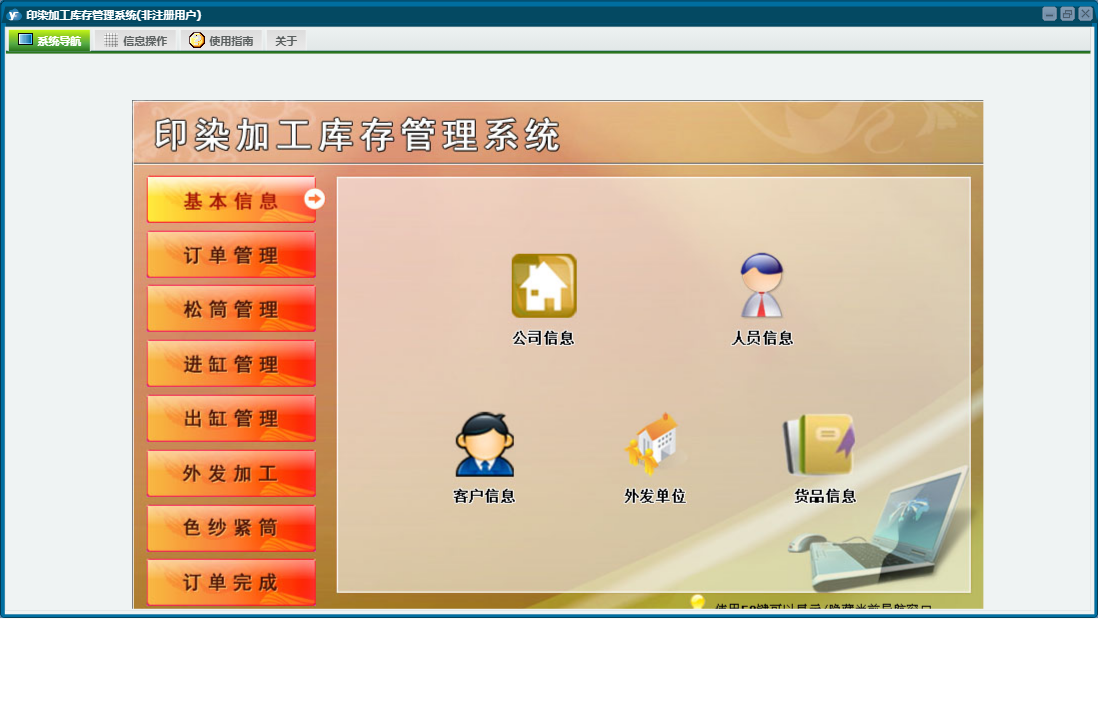This screenshot has height=716, width=1098.
Task: Open the 使用指南 tab
Action: [221, 41]
